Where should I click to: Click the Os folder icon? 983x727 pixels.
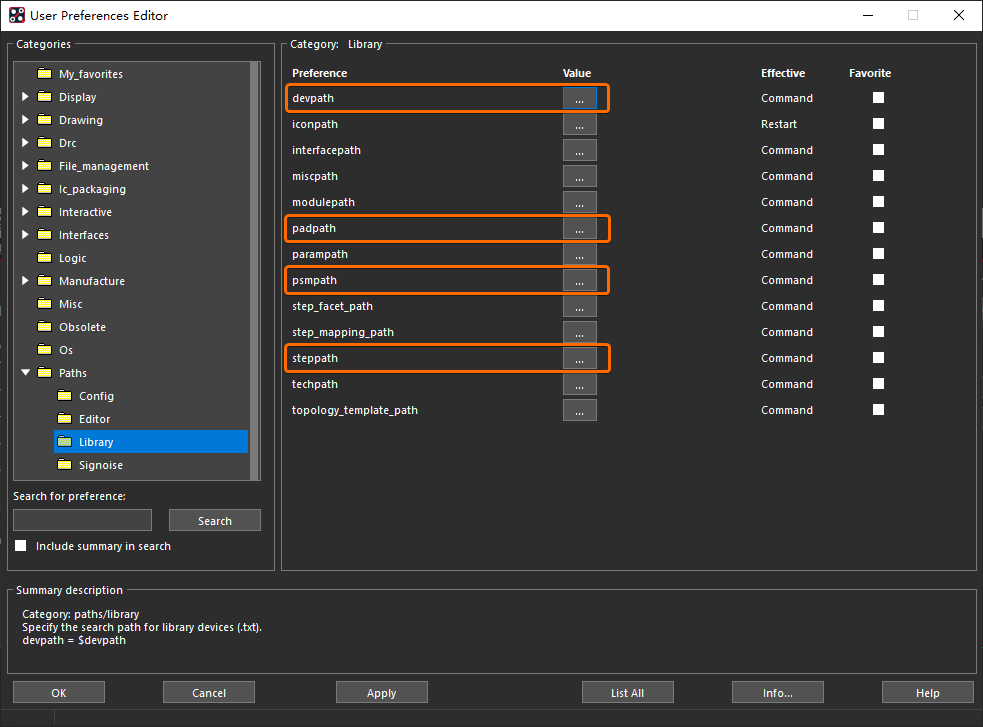point(44,350)
